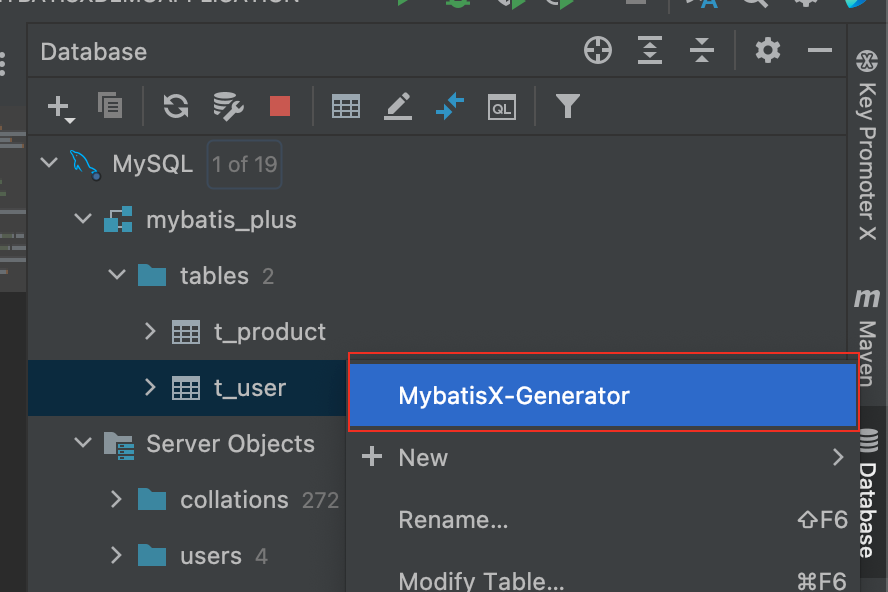Click the duplicate data source icon

[110, 105]
